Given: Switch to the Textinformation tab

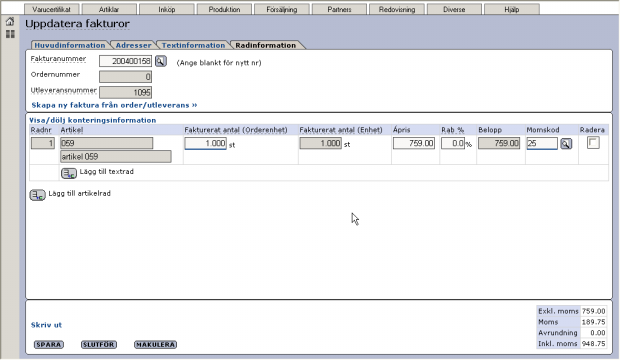Looking at the screenshot, I should pos(193,45).
